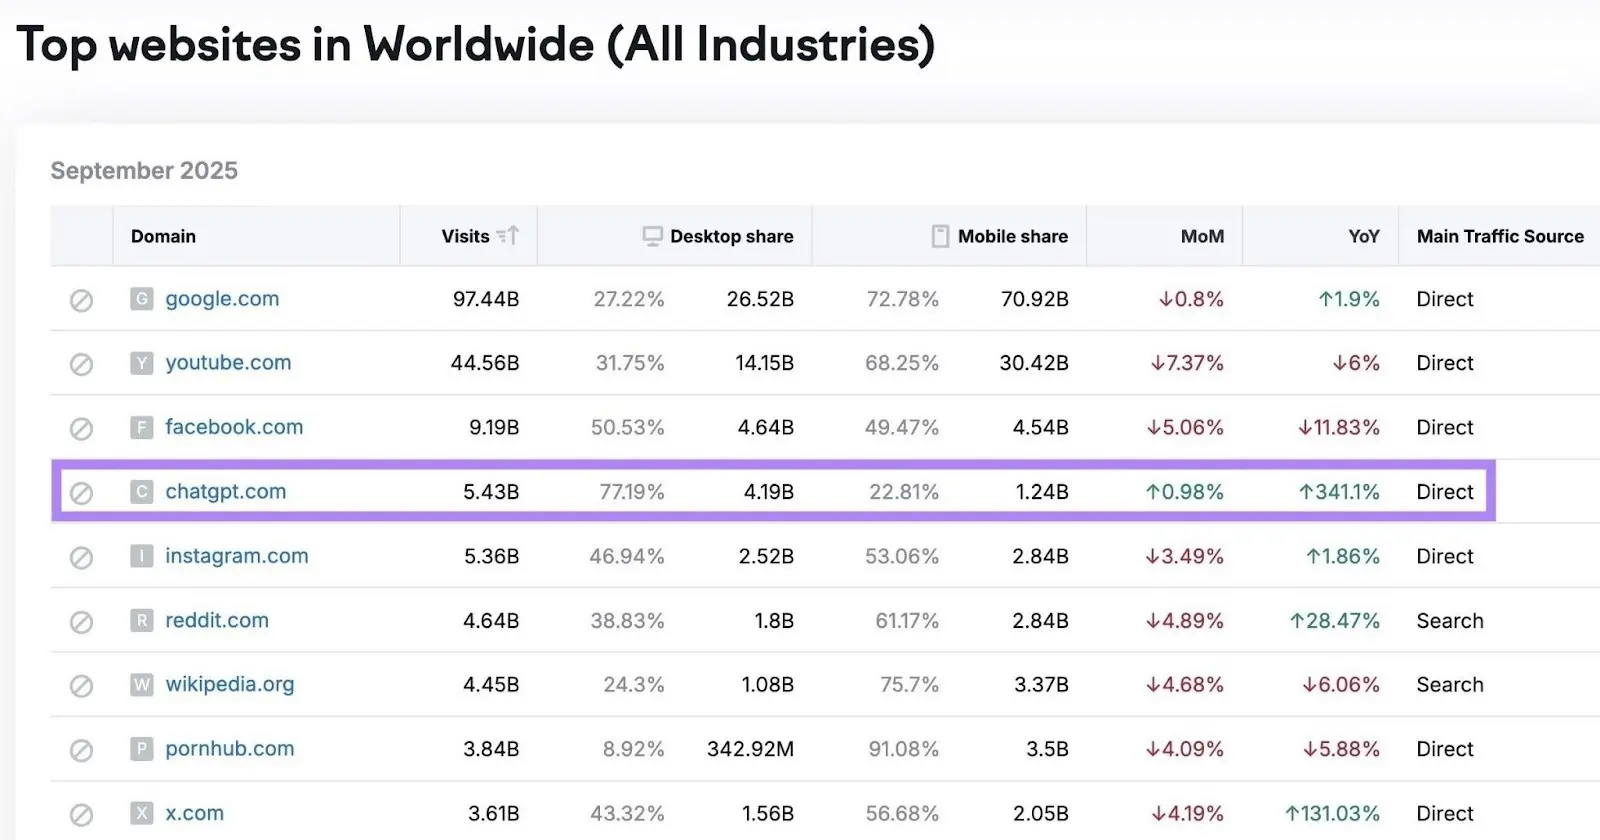The width and height of the screenshot is (1600, 840).
Task: Sort table by Desktop share column
Action: [731, 236]
